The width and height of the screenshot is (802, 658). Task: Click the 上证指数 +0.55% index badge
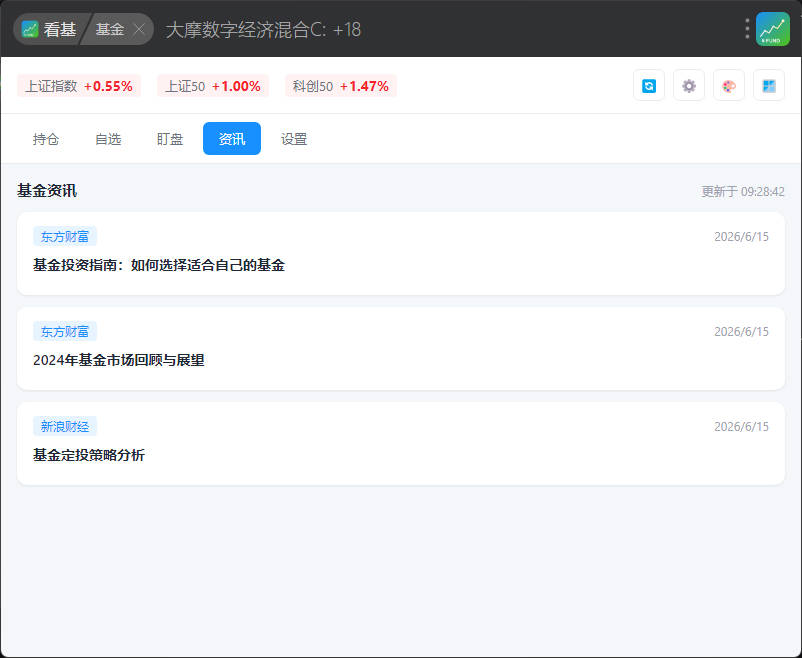click(x=79, y=86)
